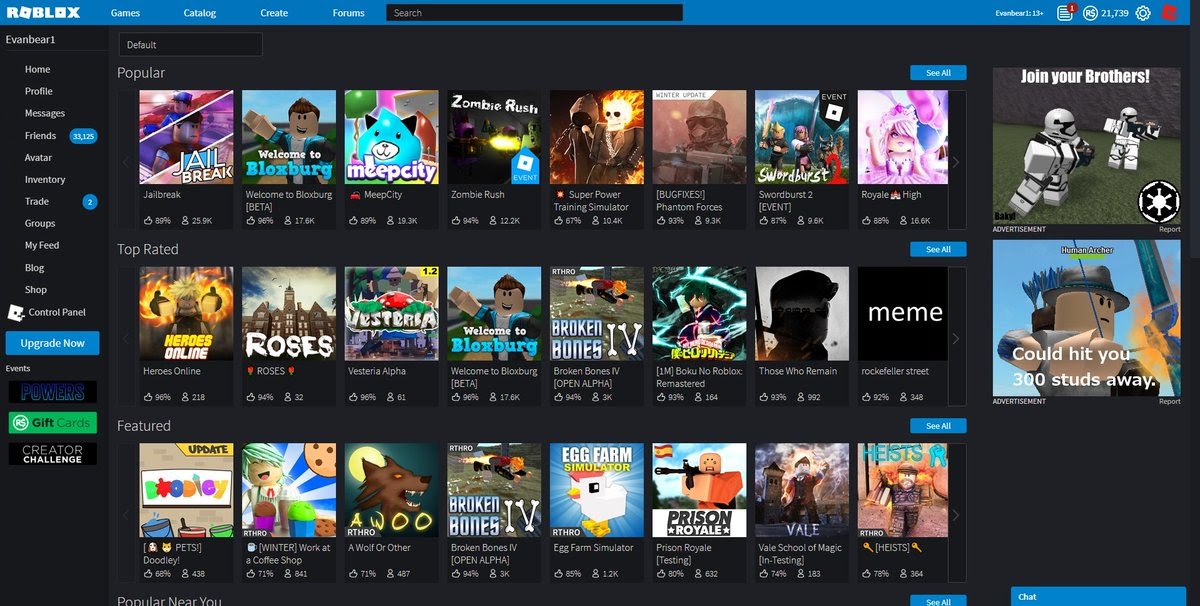Open Shop in the sidebar
Viewport: 1200px width, 606px height.
click(x=36, y=290)
